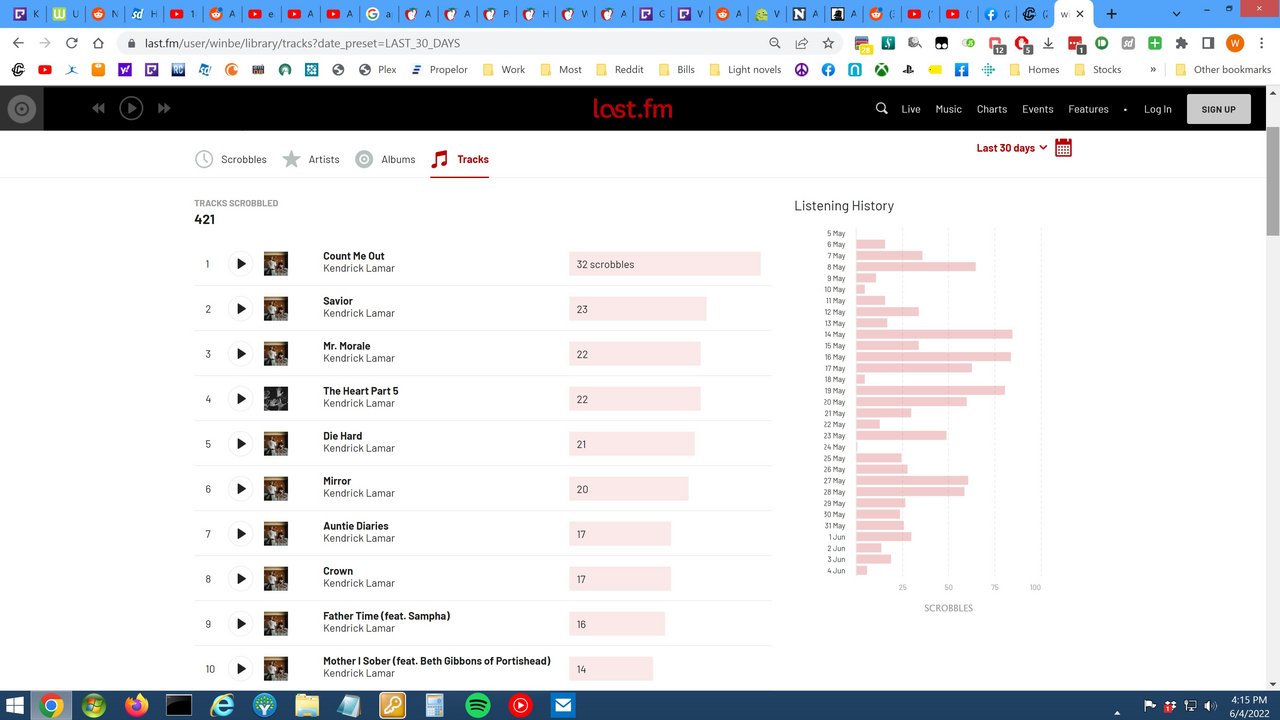Click the 8 May listening history bar
The image size is (1280, 720).
pos(916,267)
